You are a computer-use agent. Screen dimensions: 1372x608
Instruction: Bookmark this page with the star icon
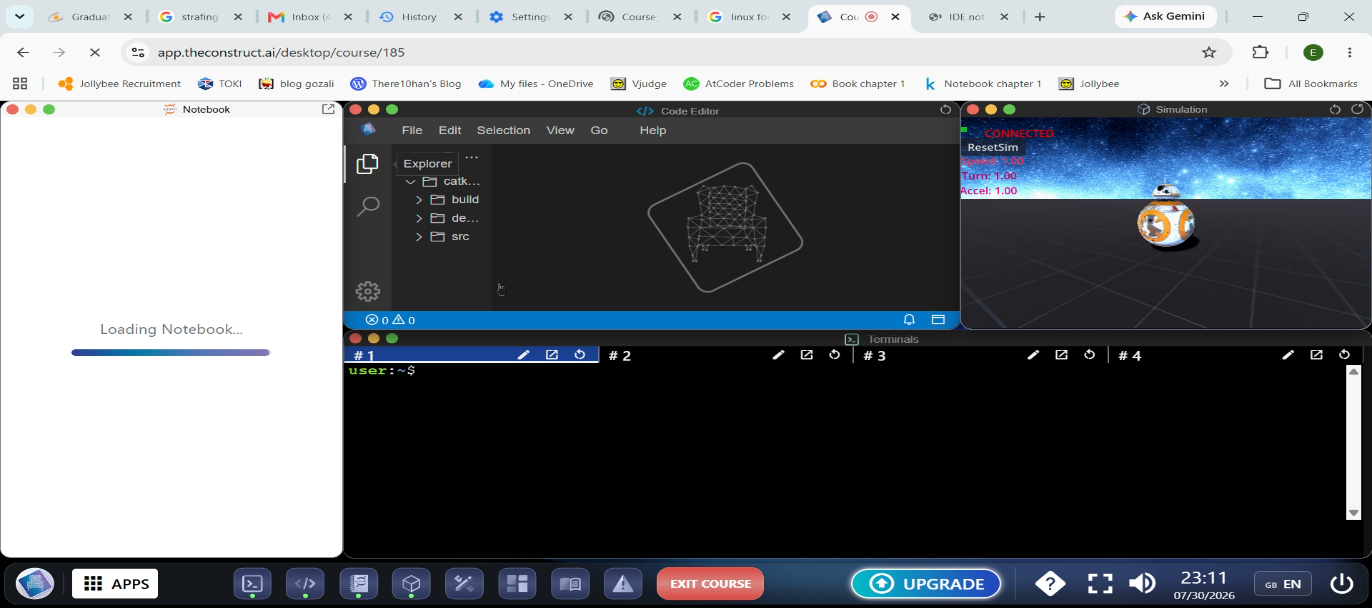coord(1209,52)
